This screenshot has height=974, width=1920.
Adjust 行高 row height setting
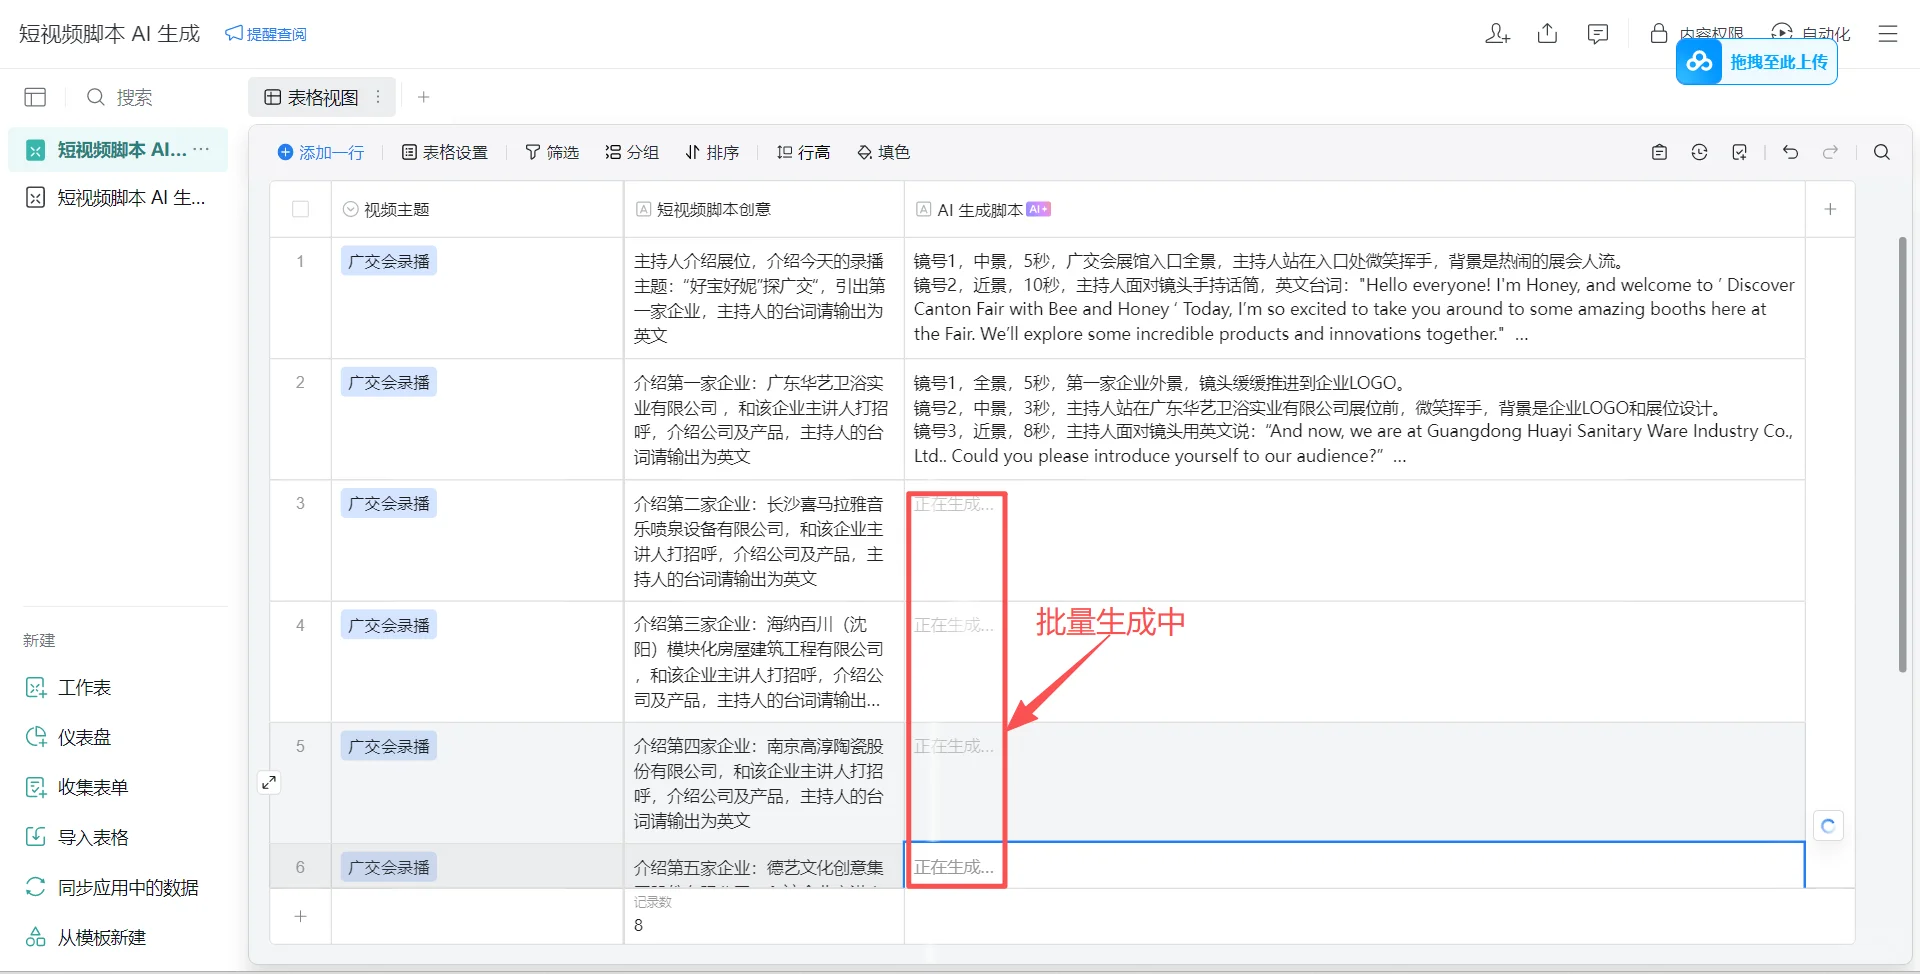tap(803, 152)
